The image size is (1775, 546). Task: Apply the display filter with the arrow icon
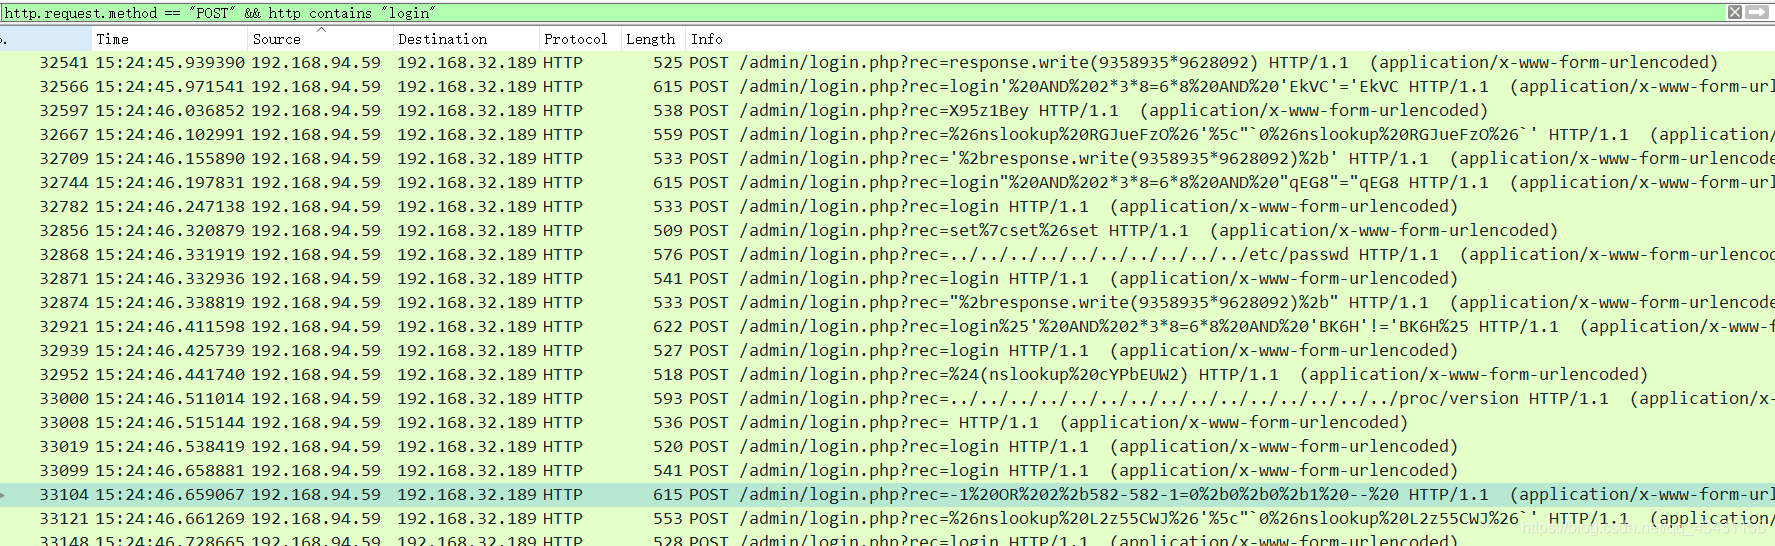(x=1756, y=12)
